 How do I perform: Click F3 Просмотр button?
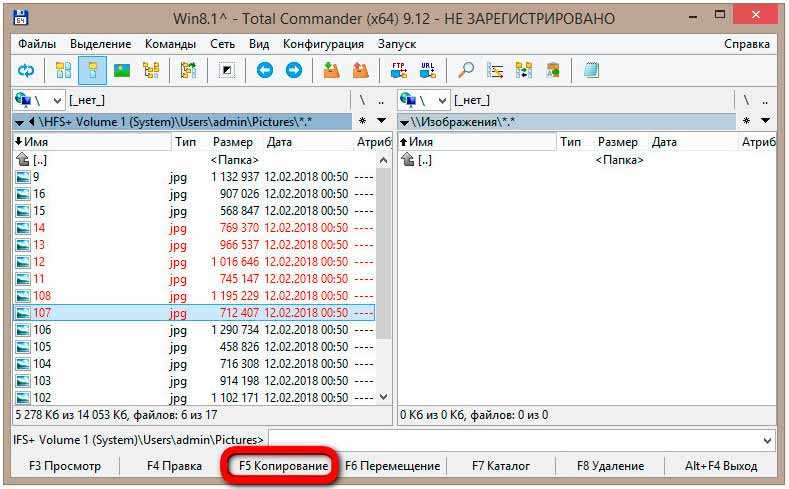point(65,466)
